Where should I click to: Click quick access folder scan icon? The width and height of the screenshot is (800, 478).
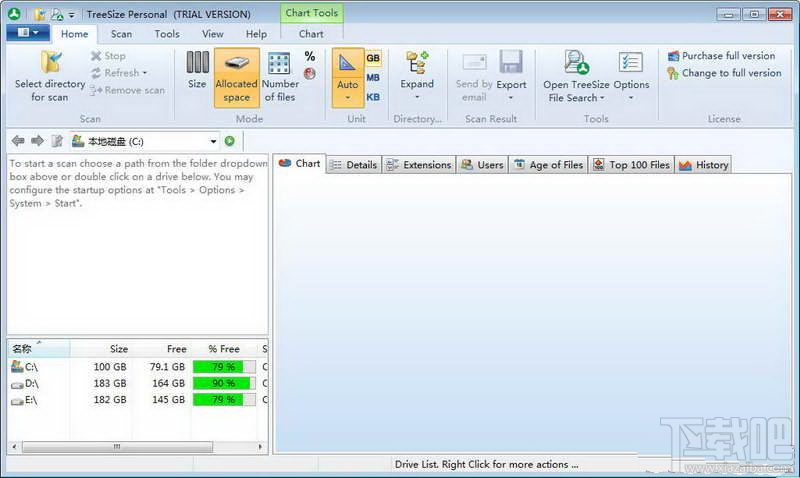(x=40, y=14)
